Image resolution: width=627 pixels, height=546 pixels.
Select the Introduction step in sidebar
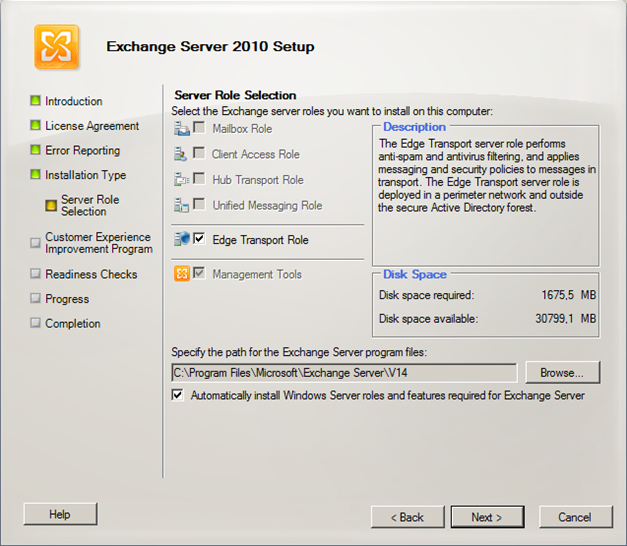(74, 101)
